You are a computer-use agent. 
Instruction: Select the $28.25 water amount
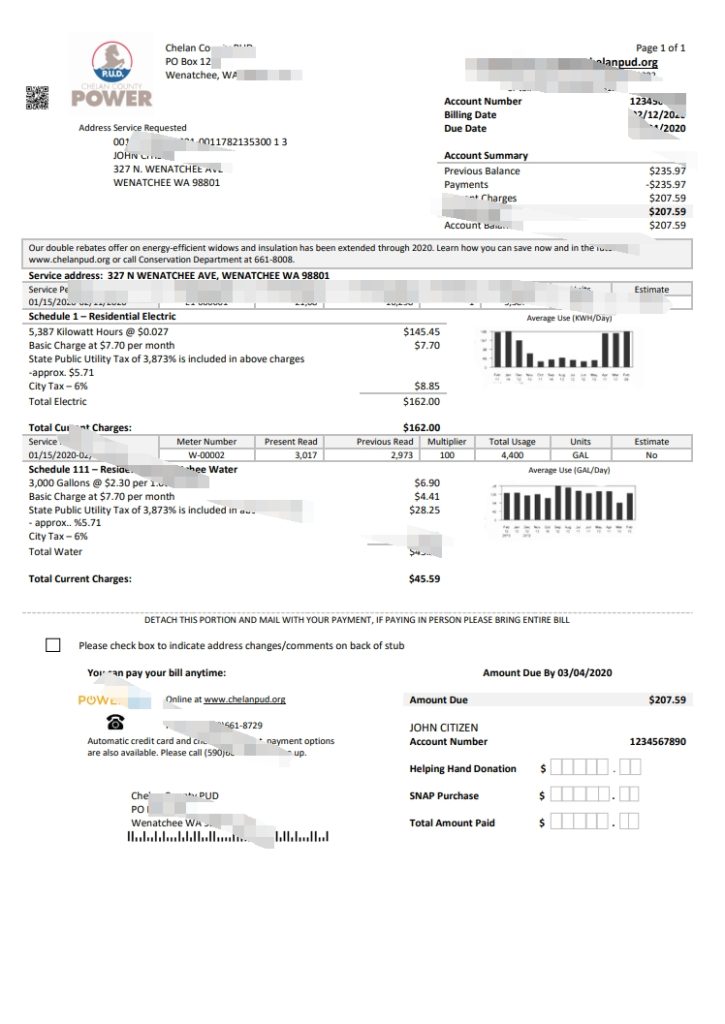coord(425,510)
